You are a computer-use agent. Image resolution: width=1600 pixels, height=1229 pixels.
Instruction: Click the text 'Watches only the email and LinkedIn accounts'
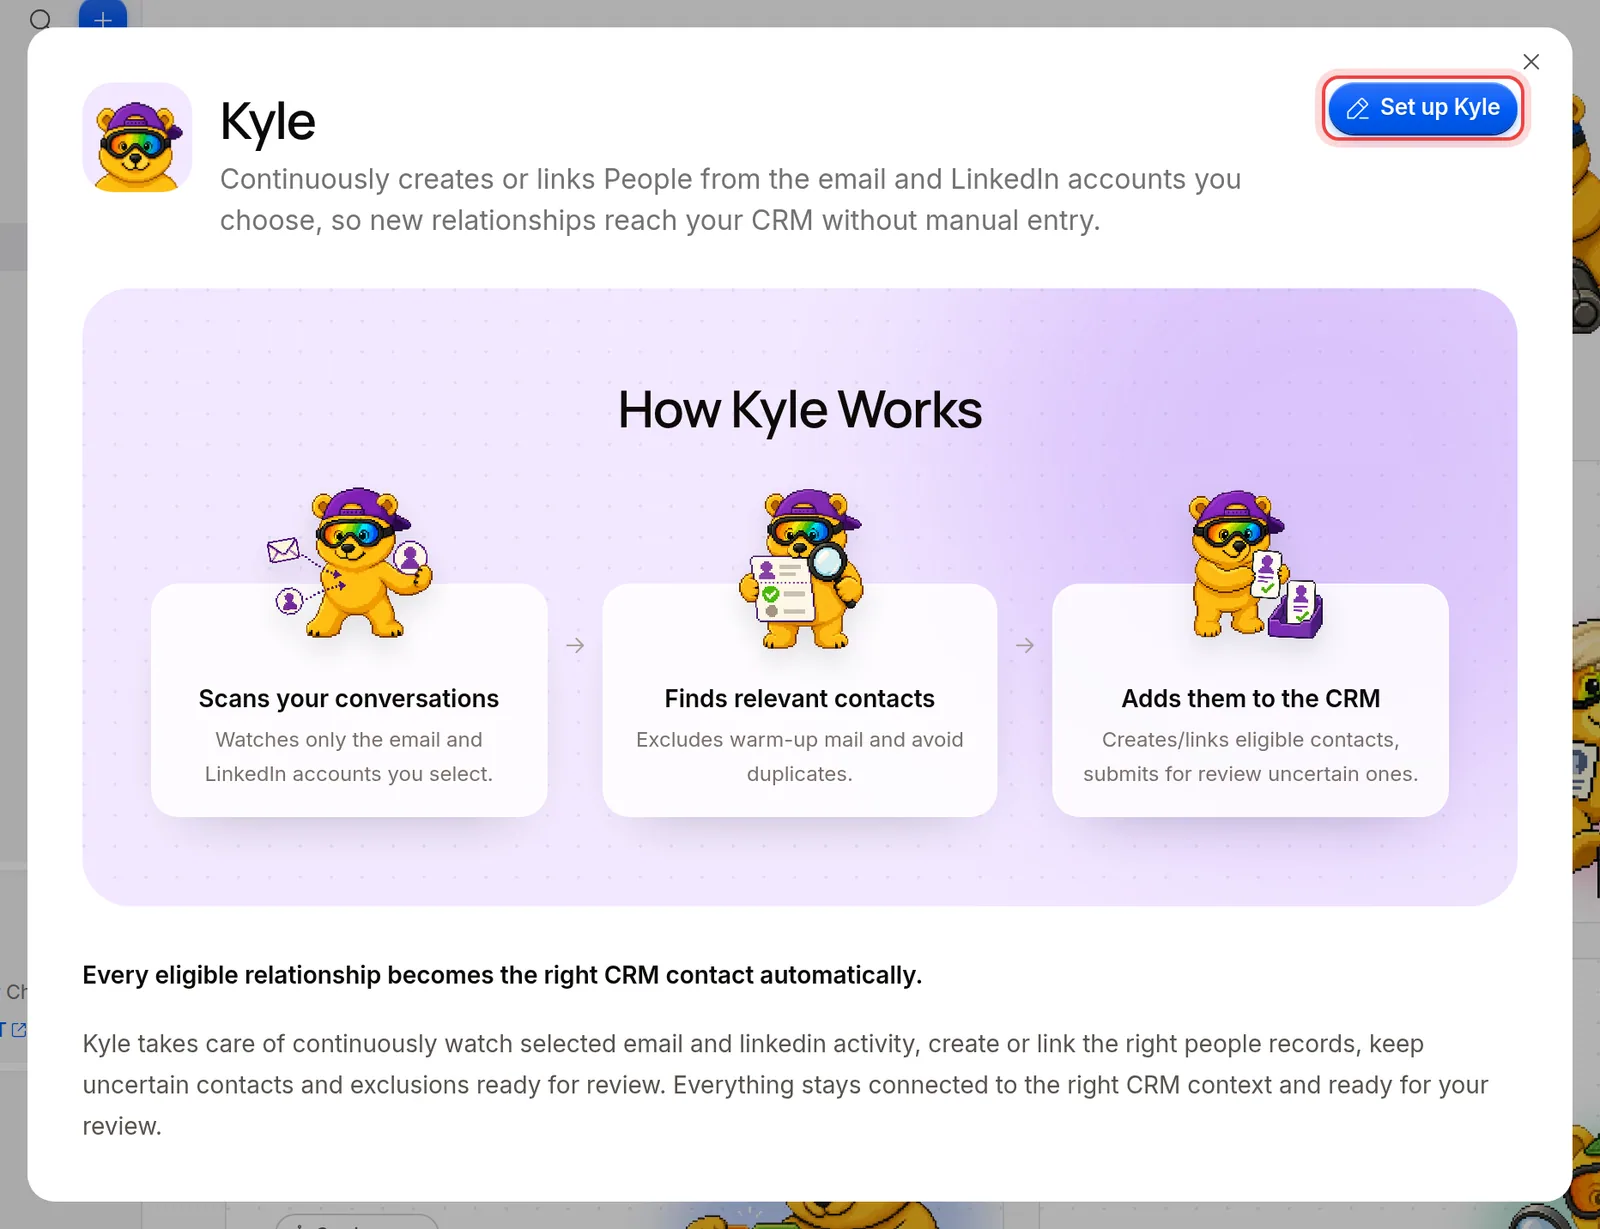[x=349, y=757]
